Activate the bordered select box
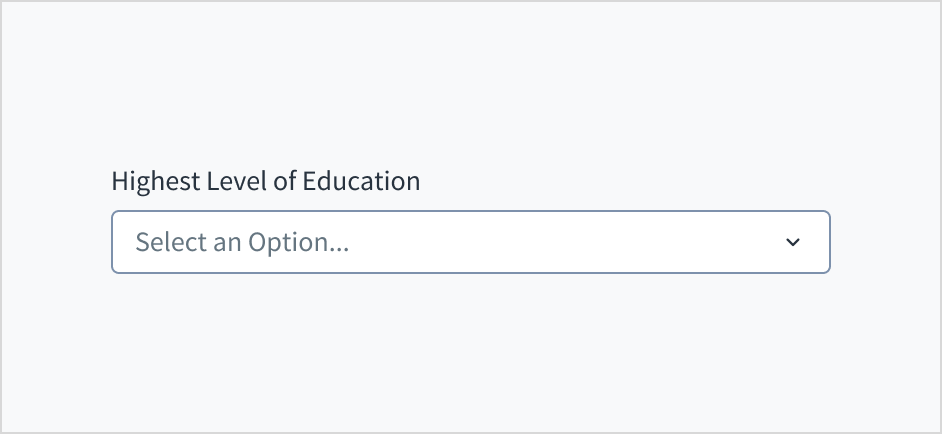This screenshot has height=434, width=942. coord(470,242)
